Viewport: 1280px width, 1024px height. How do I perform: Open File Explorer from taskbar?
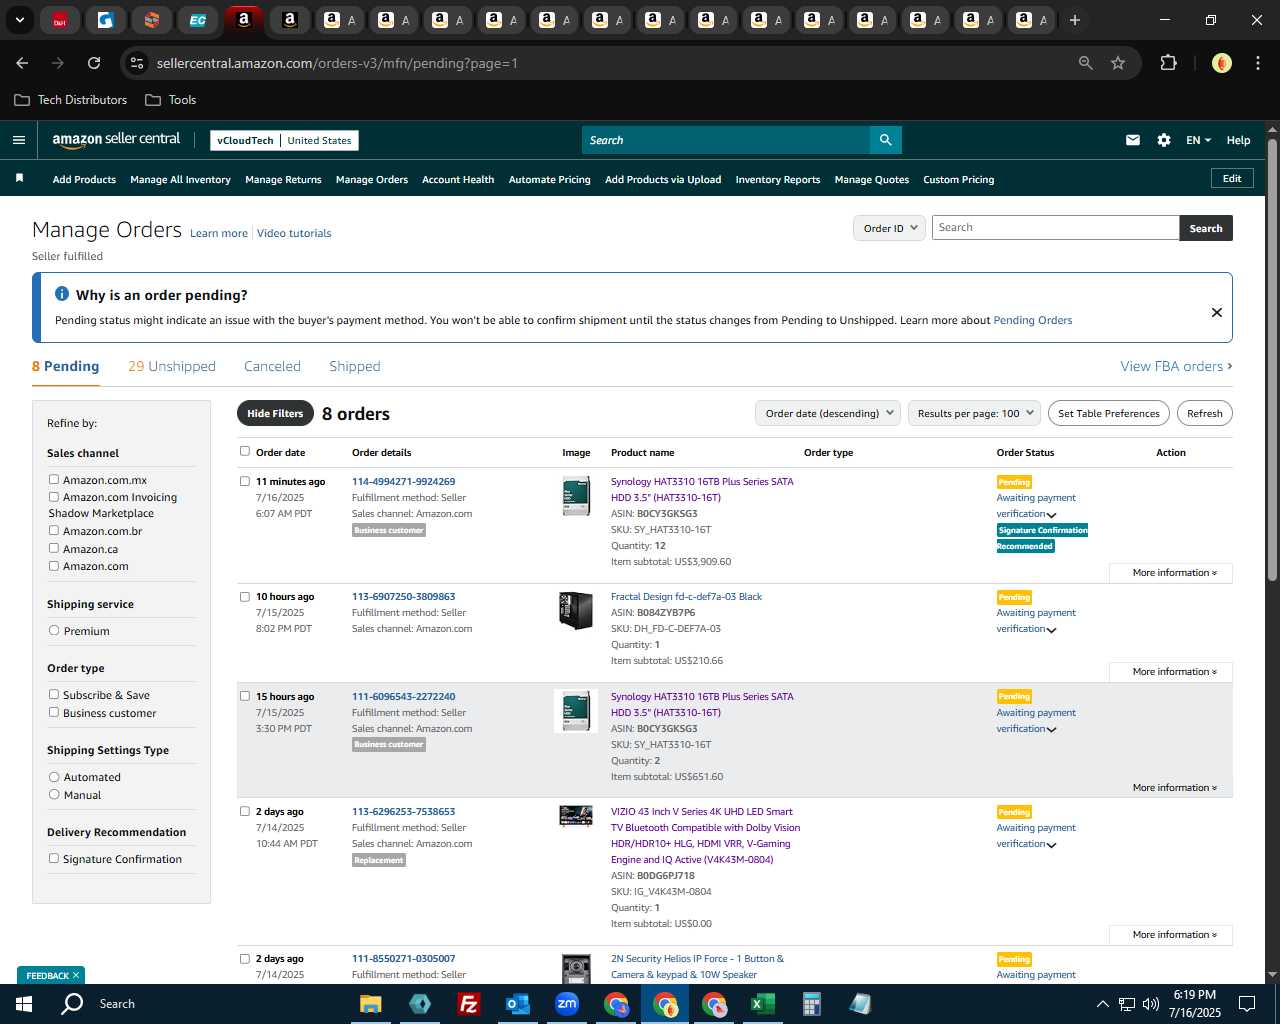[371, 1004]
